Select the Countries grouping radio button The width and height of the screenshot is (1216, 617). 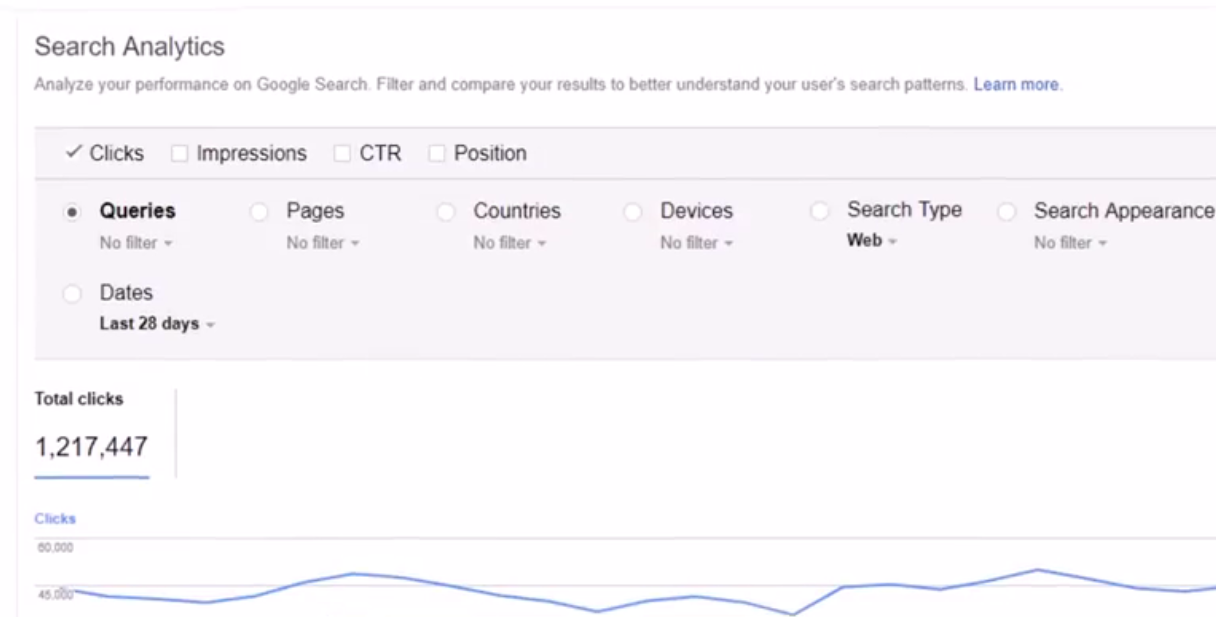point(446,212)
